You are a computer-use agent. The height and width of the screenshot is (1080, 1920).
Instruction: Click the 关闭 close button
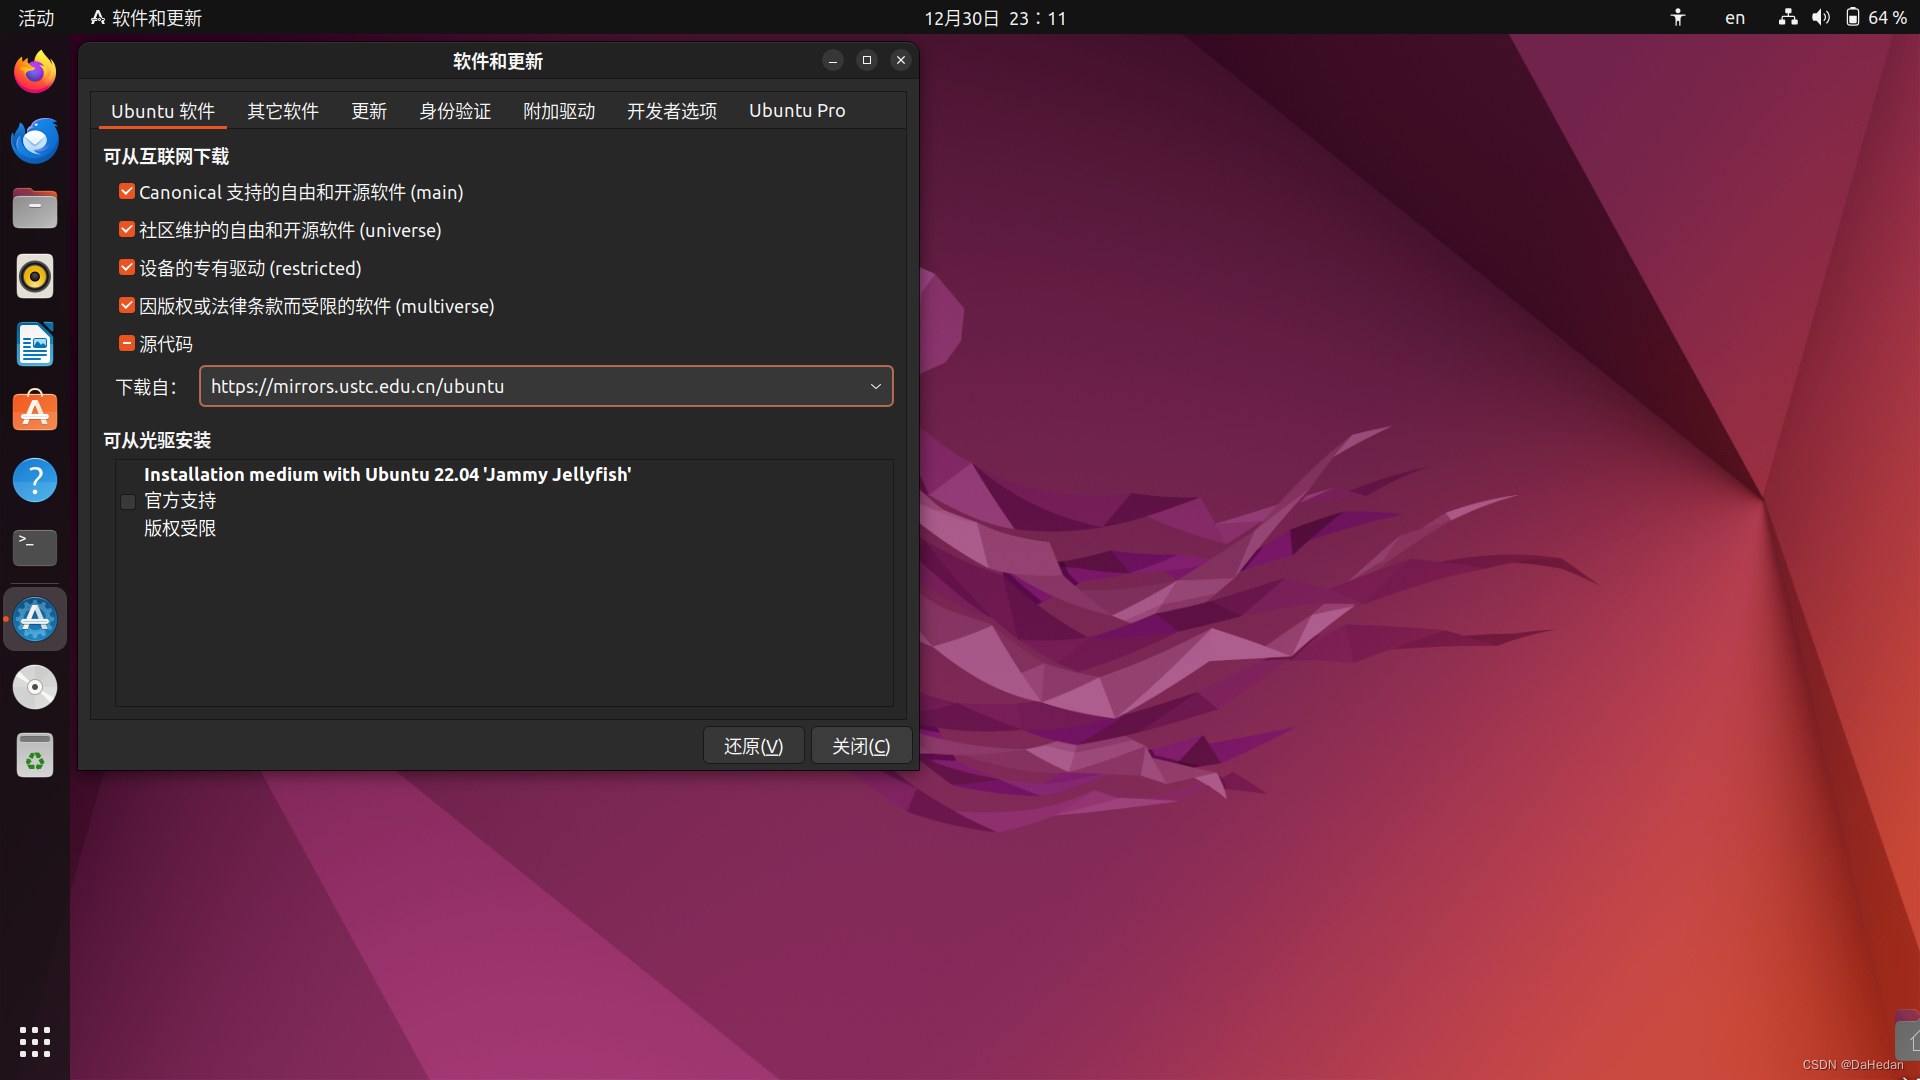click(x=861, y=745)
